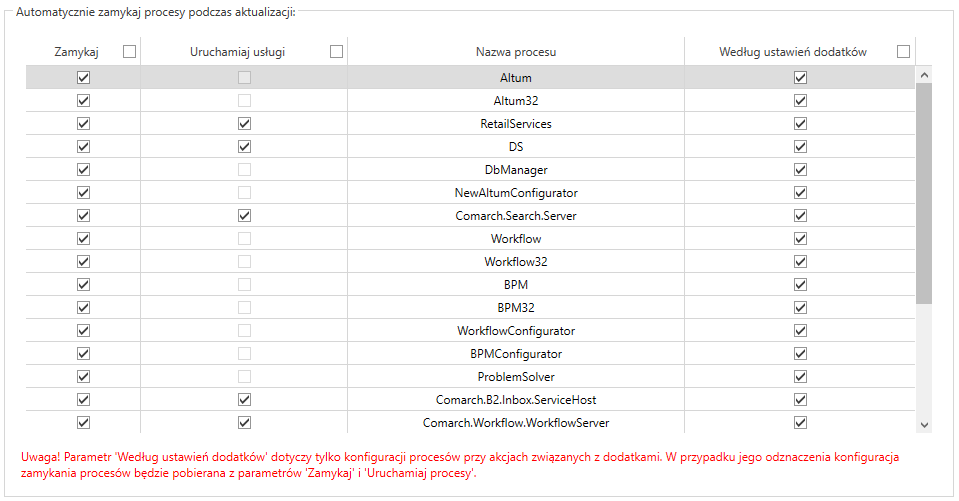Uncheck Zamykaj for the Altum row
This screenshot has height=501, width=959.
pos(83,78)
